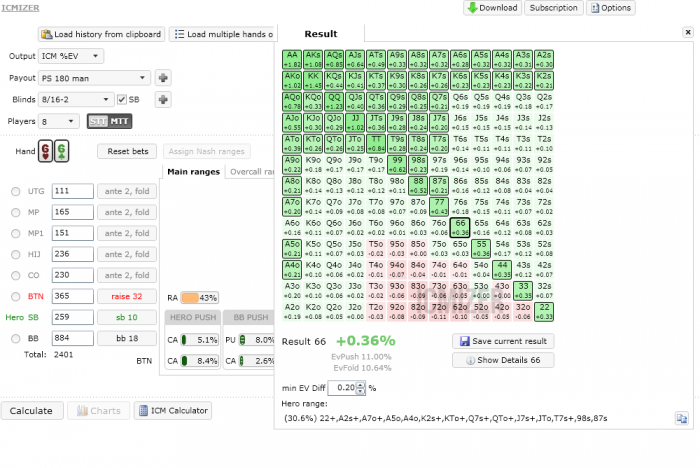The image size is (700, 468).
Task: Click UTG ante 2, fold button
Action: coord(127,192)
